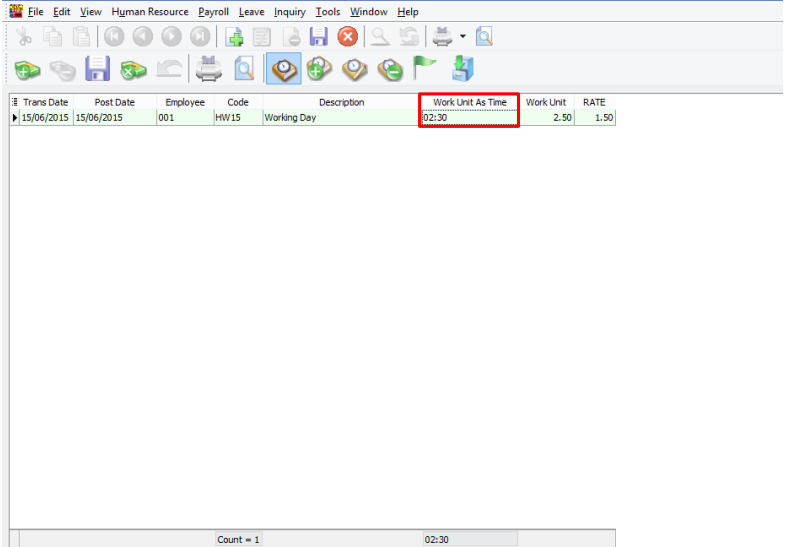786x547 pixels.
Task: Open the Inquiry menu
Action: [x=290, y=12]
